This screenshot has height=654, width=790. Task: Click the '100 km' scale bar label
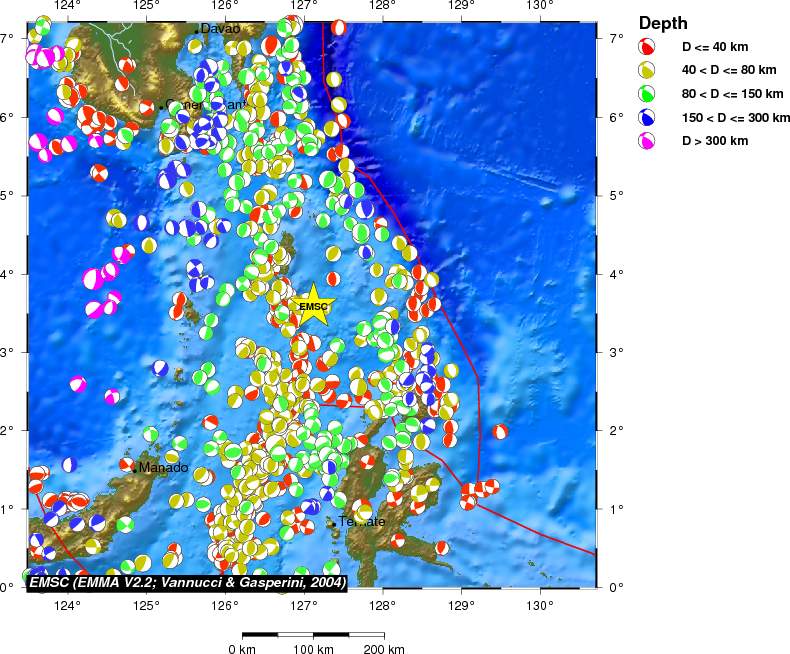[313, 648]
